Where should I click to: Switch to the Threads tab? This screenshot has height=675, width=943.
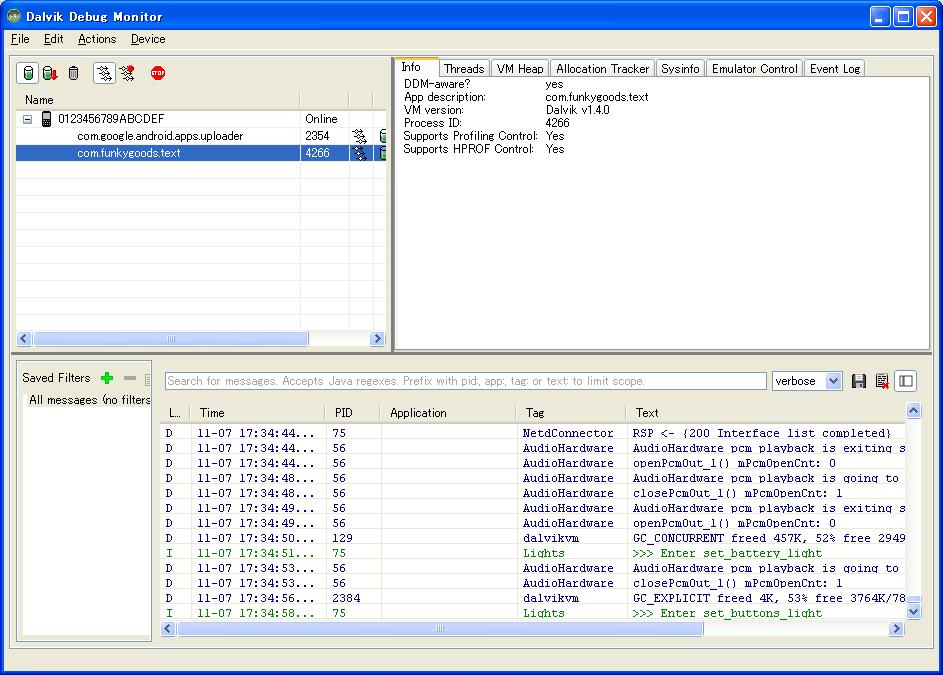point(464,69)
